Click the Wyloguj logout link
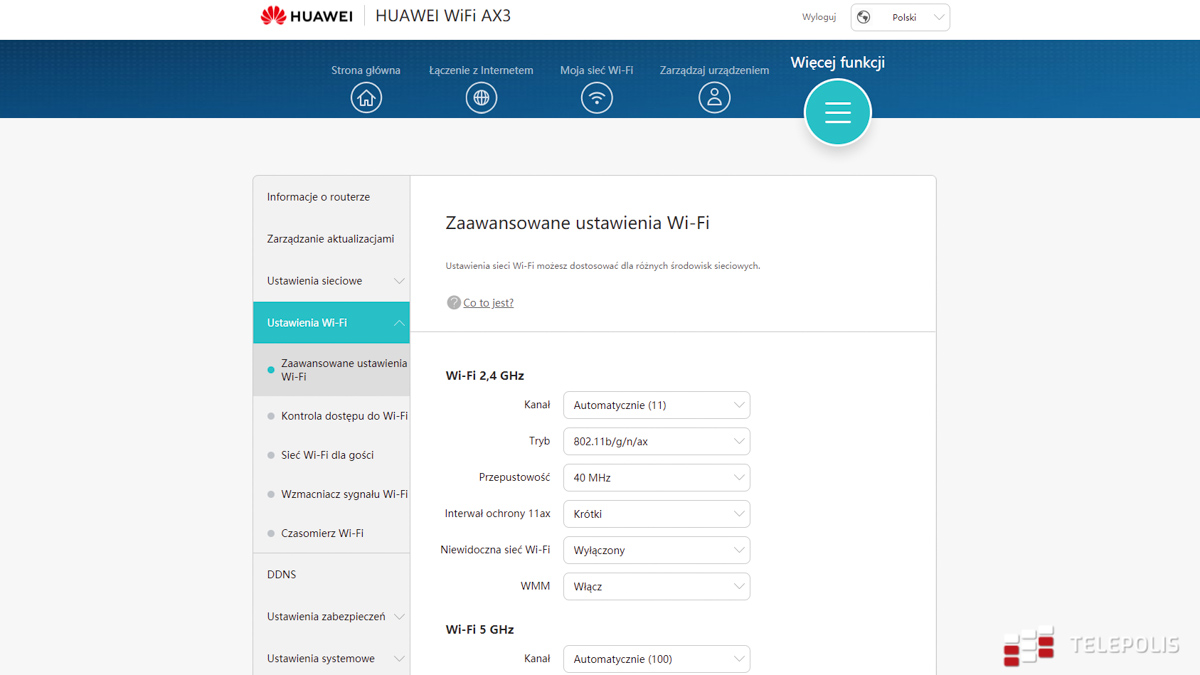This screenshot has height=675, width=1200. pos(818,17)
